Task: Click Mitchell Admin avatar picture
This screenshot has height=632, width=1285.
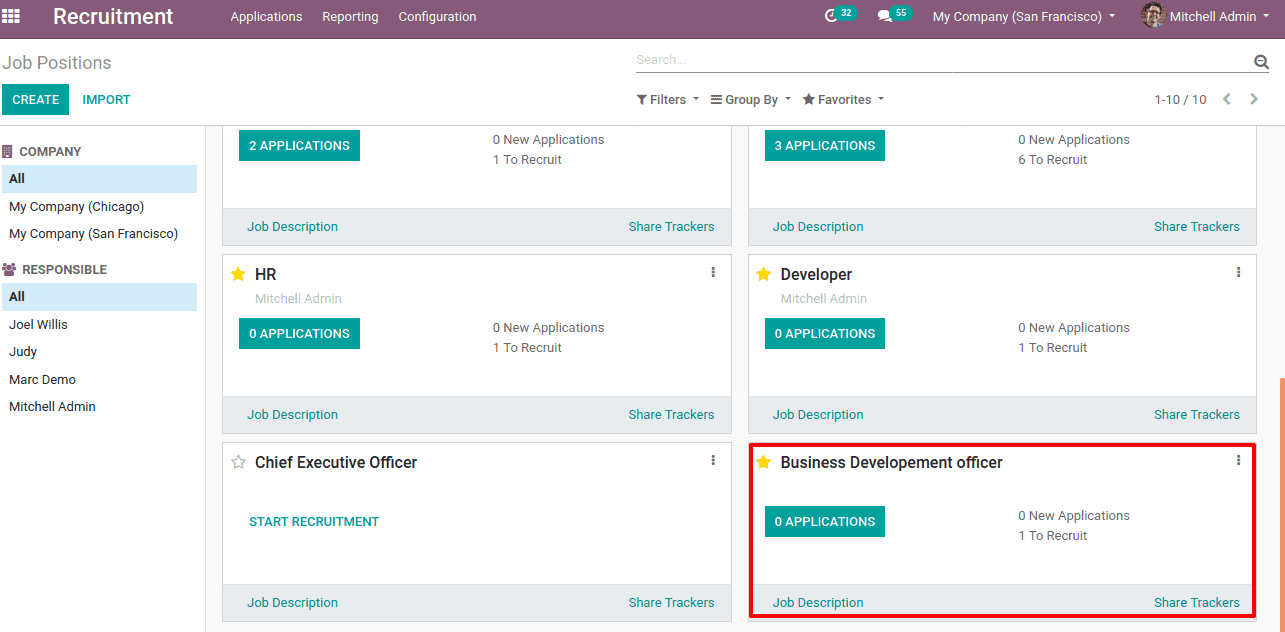Action: pyautogui.click(x=1153, y=16)
